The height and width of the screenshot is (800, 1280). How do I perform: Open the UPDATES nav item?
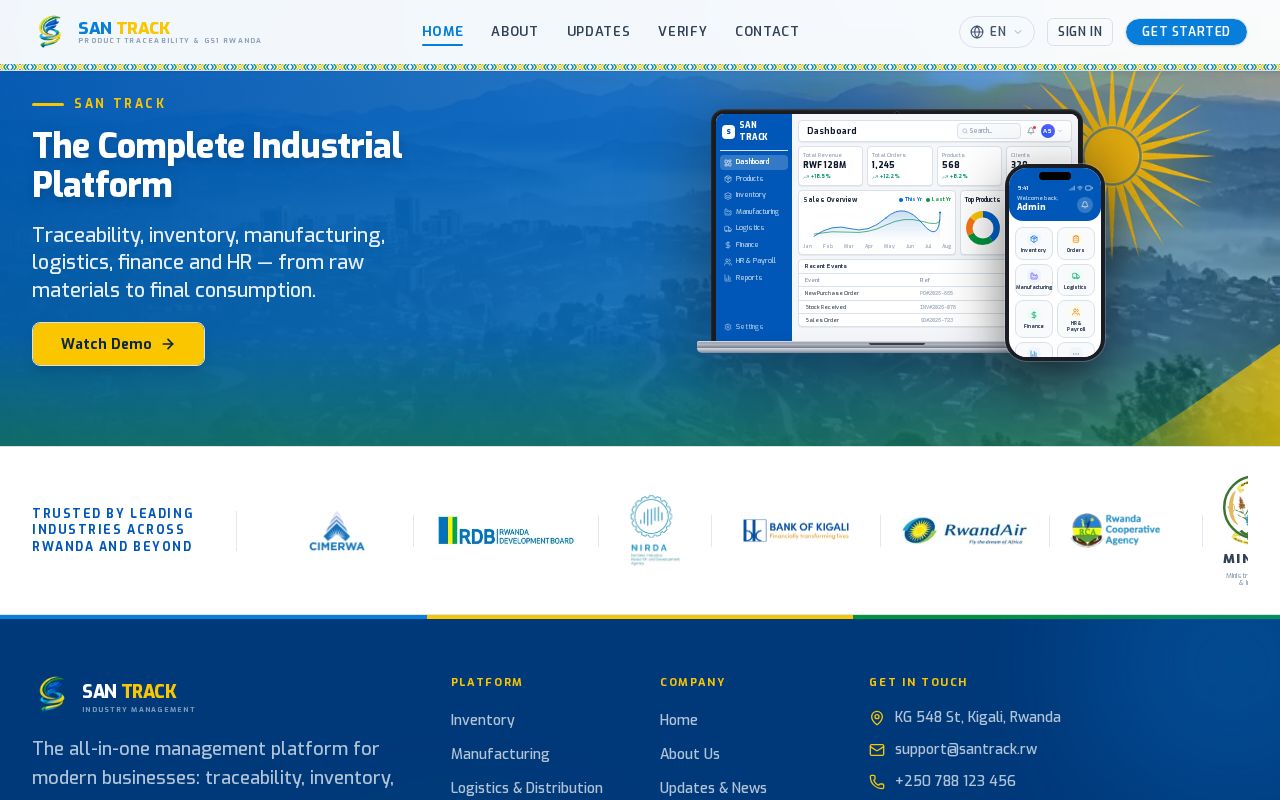tap(598, 32)
